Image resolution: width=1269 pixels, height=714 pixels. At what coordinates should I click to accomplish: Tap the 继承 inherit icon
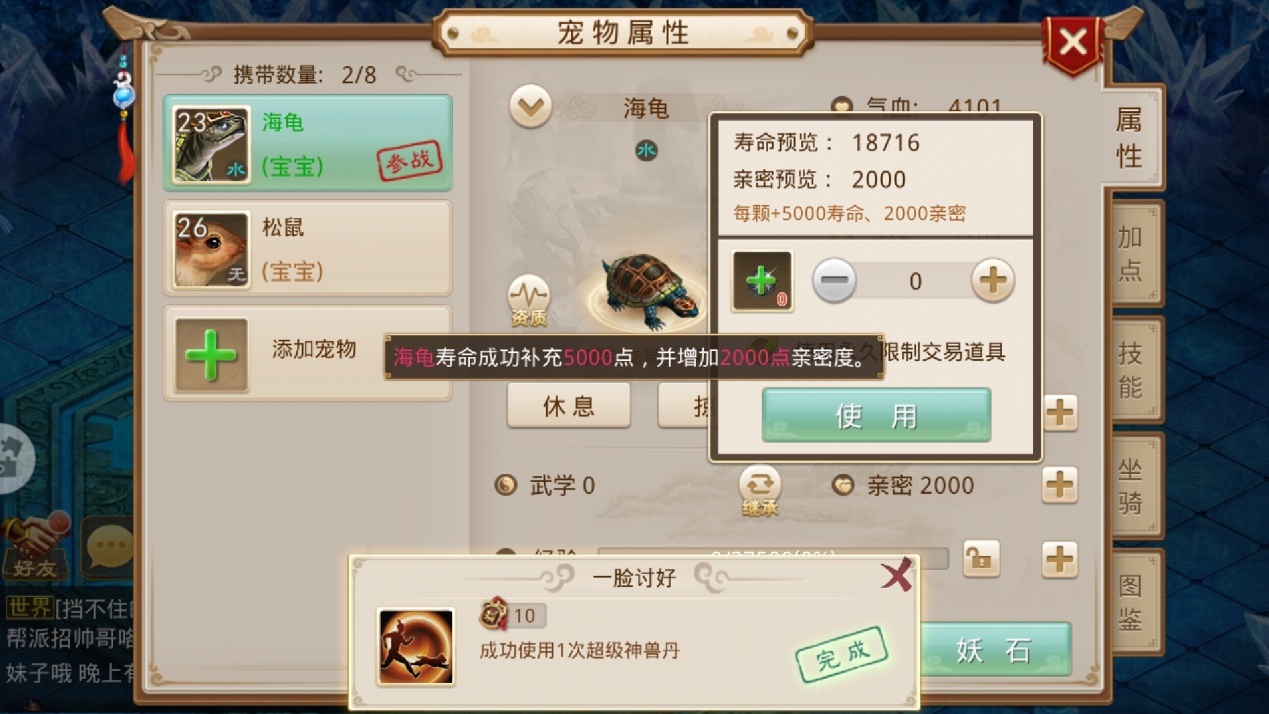759,491
